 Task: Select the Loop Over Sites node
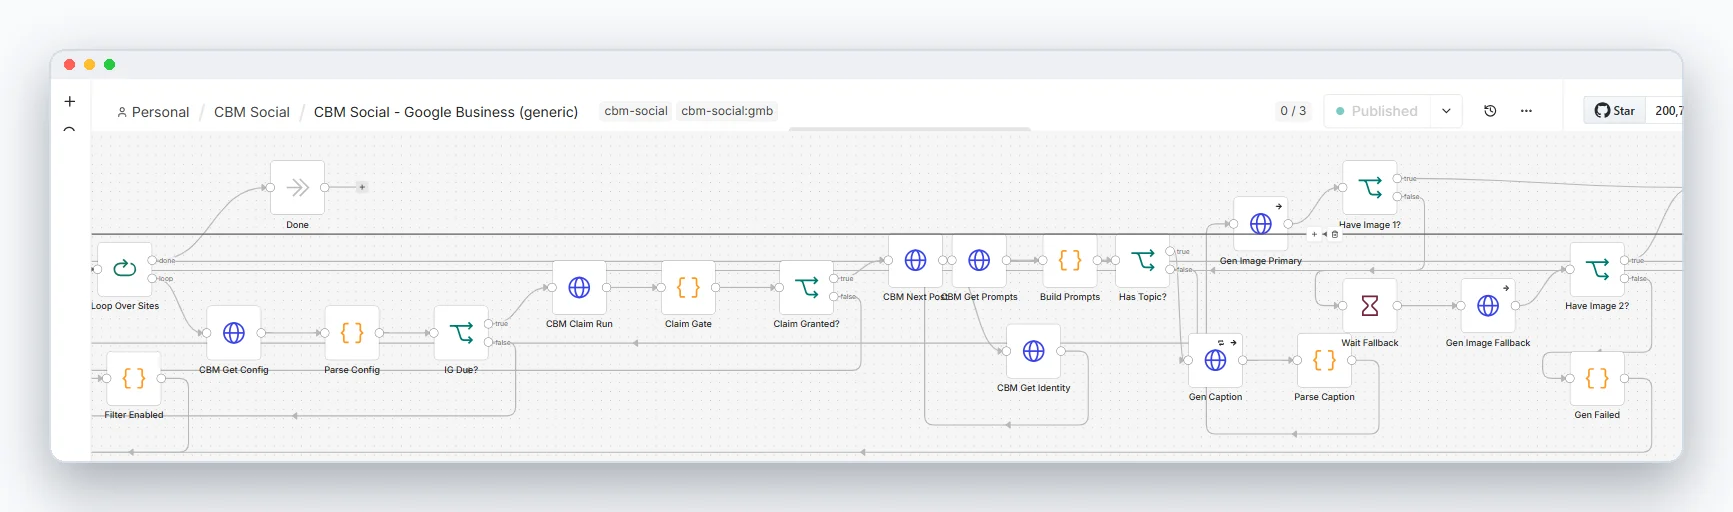coord(124,269)
